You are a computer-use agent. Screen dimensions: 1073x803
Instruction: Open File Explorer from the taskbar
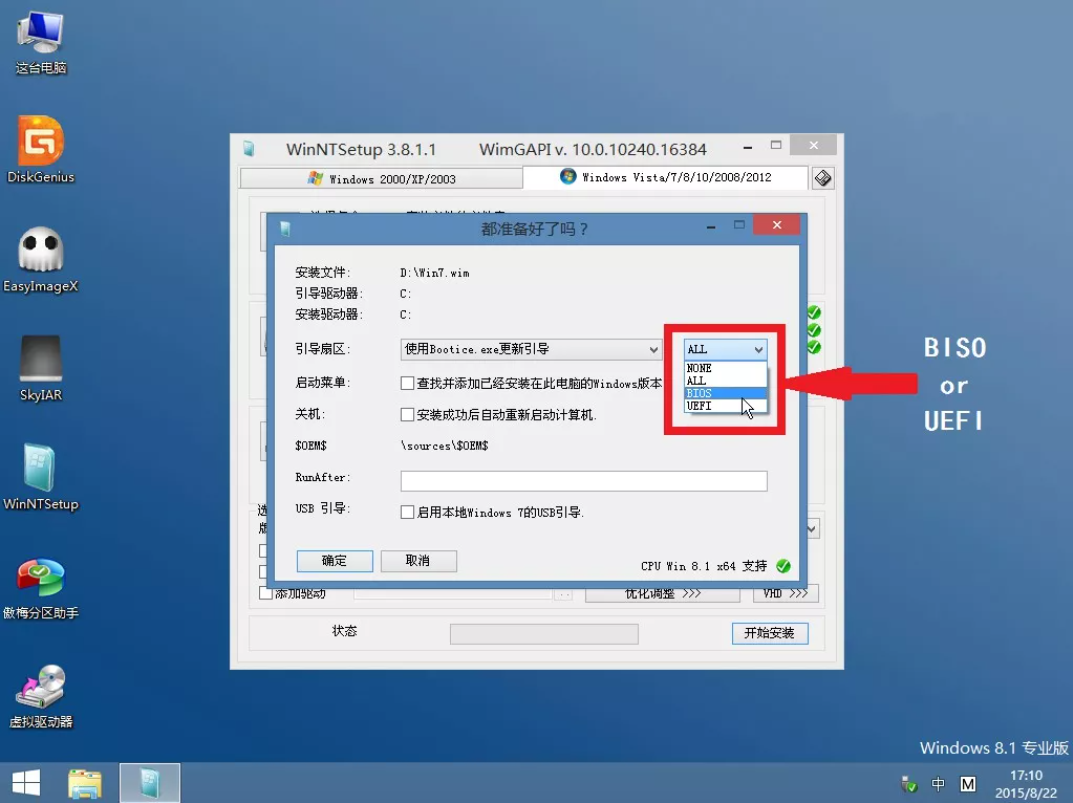[x=84, y=782]
